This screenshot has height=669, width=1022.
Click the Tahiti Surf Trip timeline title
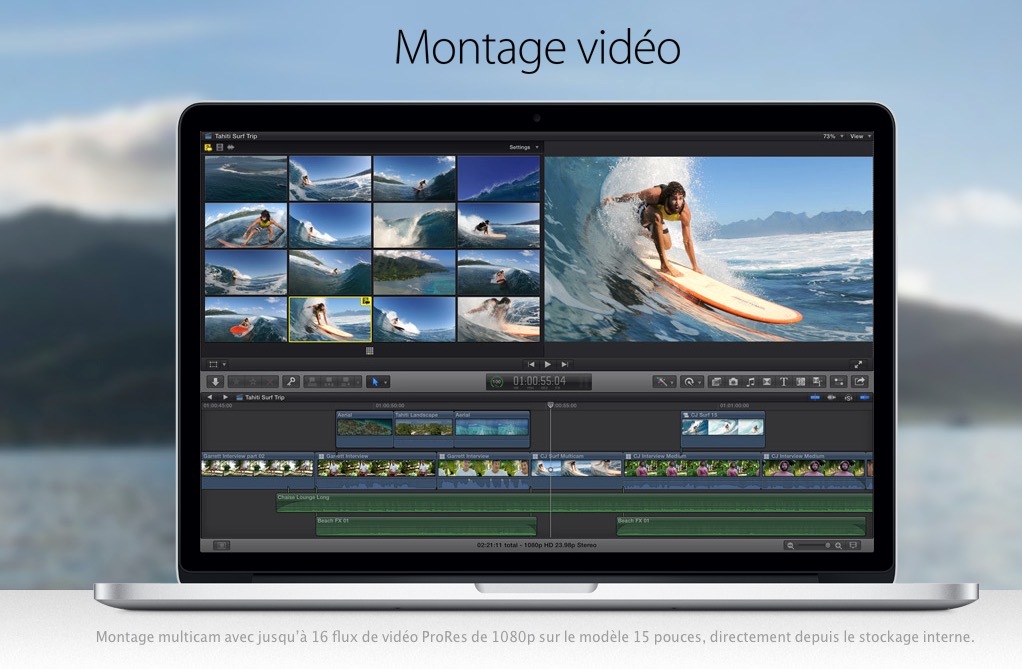[265, 397]
